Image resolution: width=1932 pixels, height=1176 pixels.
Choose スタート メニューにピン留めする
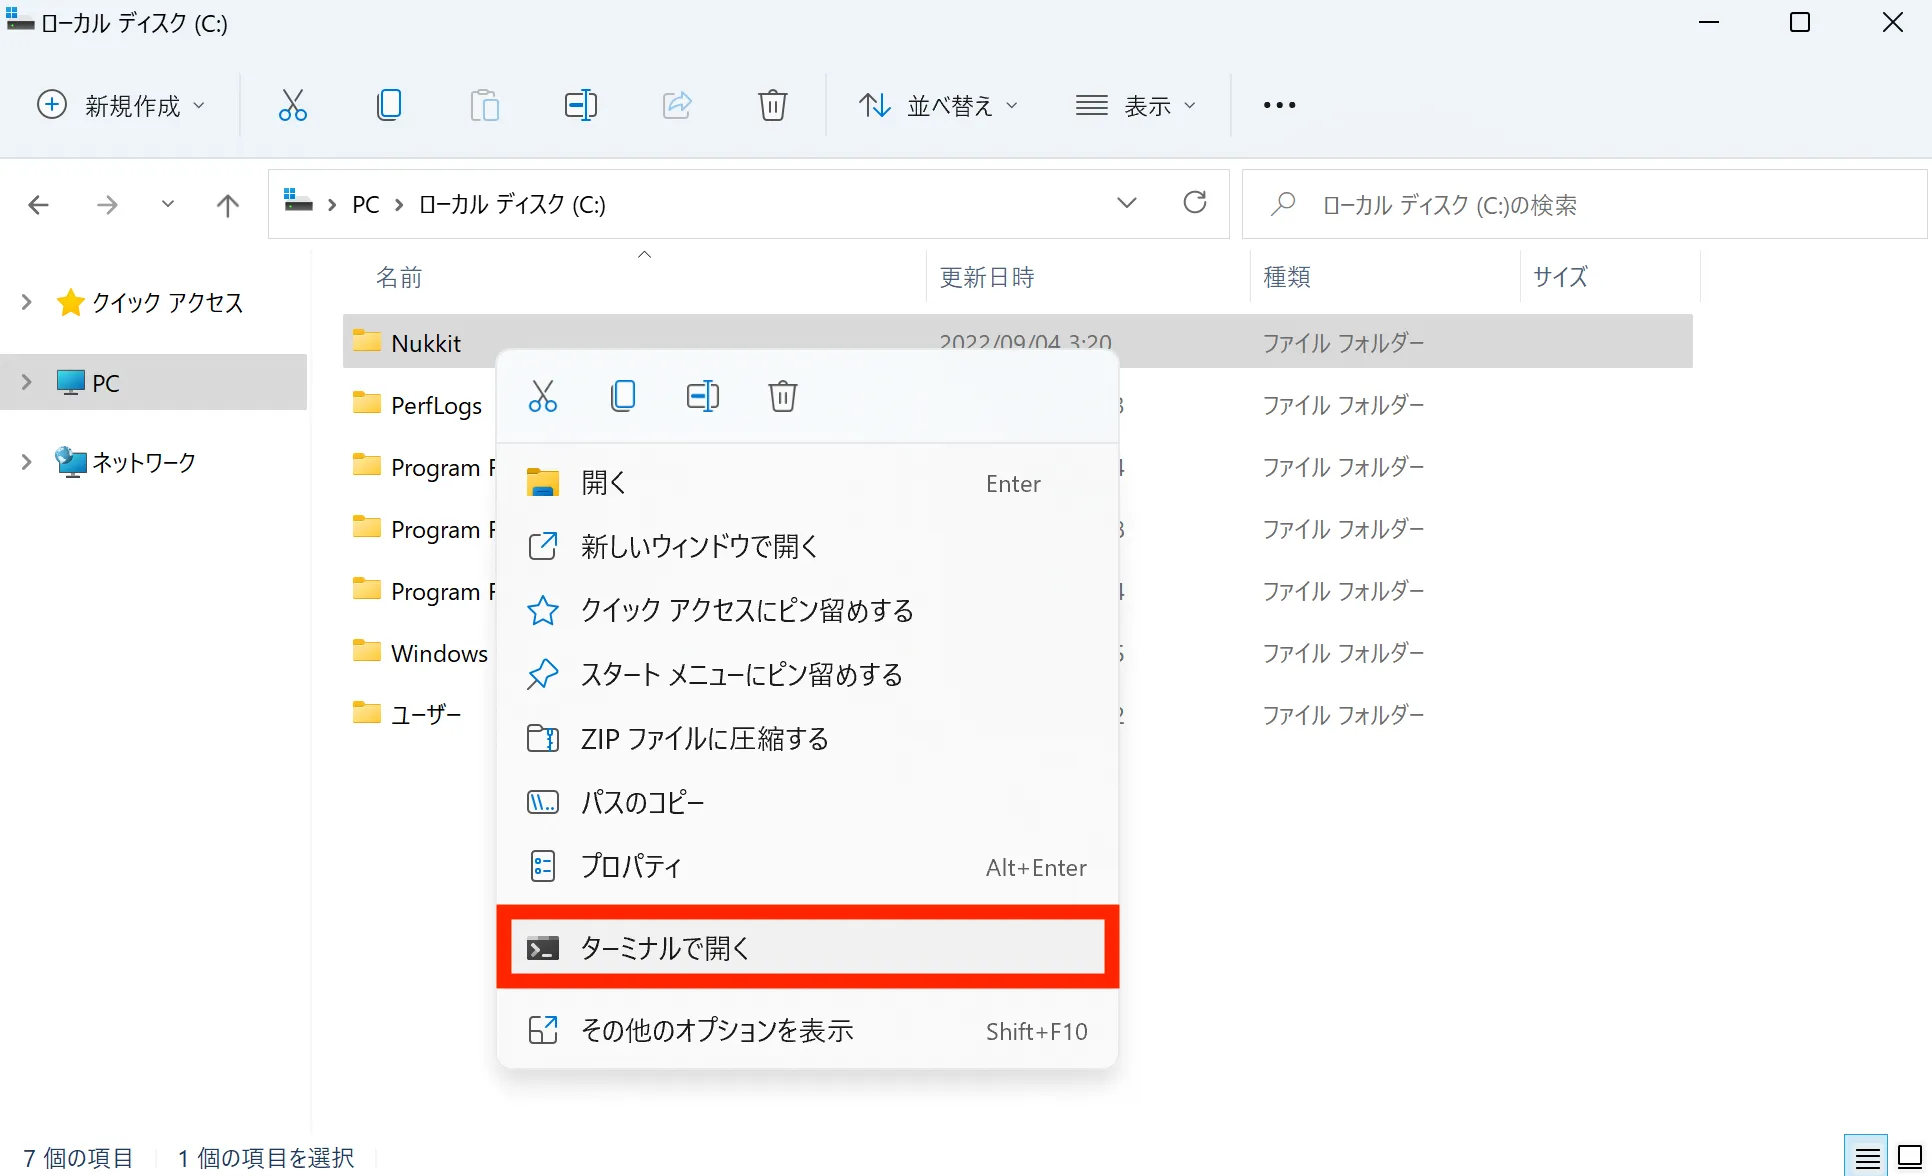[807, 674]
